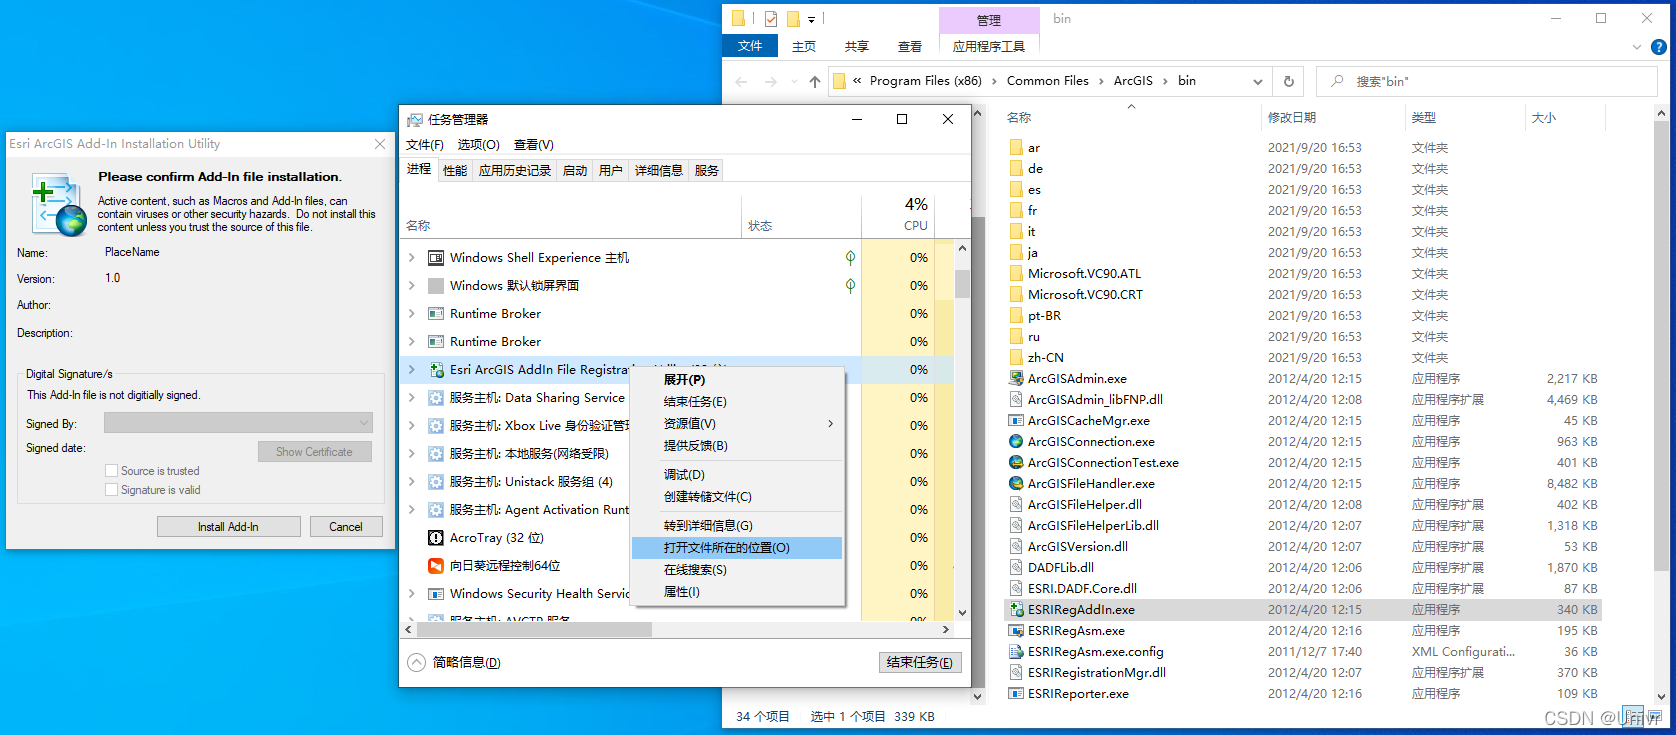Collapse to 简略信息(D) view
Image resolution: width=1676 pixels, height=735 pixels.
454,662
